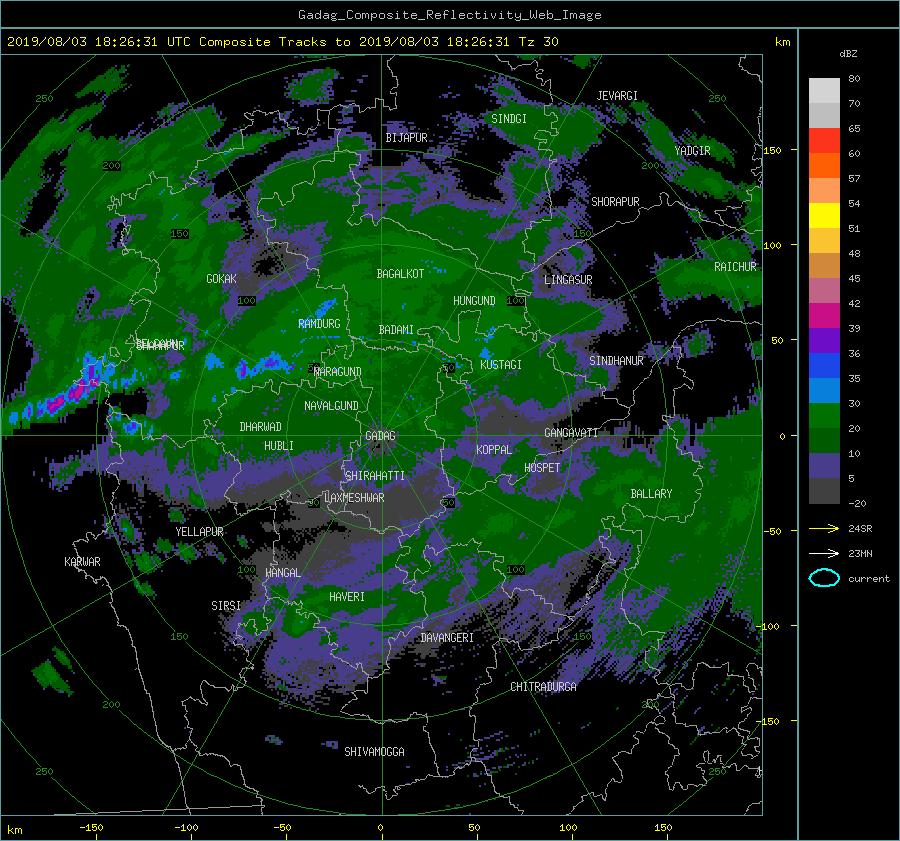Viewport: 900px width, 841px height.
Task: Click the 'km' label at bottom left
Action: (14, 830)
